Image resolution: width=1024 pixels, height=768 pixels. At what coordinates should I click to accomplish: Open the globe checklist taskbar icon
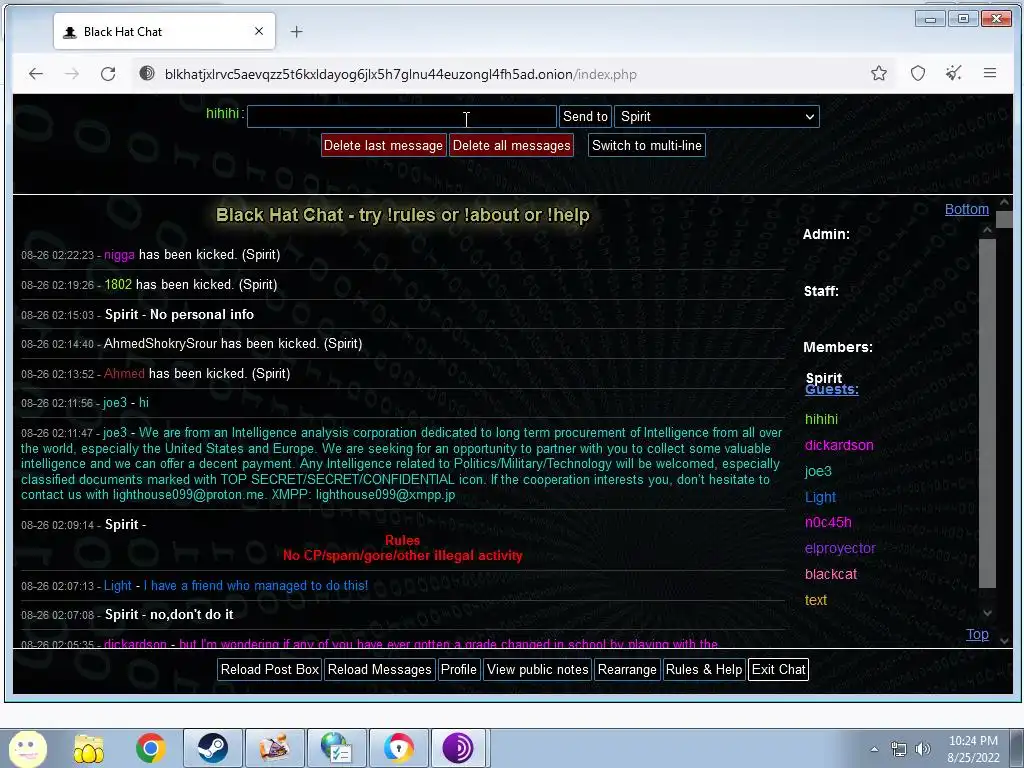coord(336,748)
